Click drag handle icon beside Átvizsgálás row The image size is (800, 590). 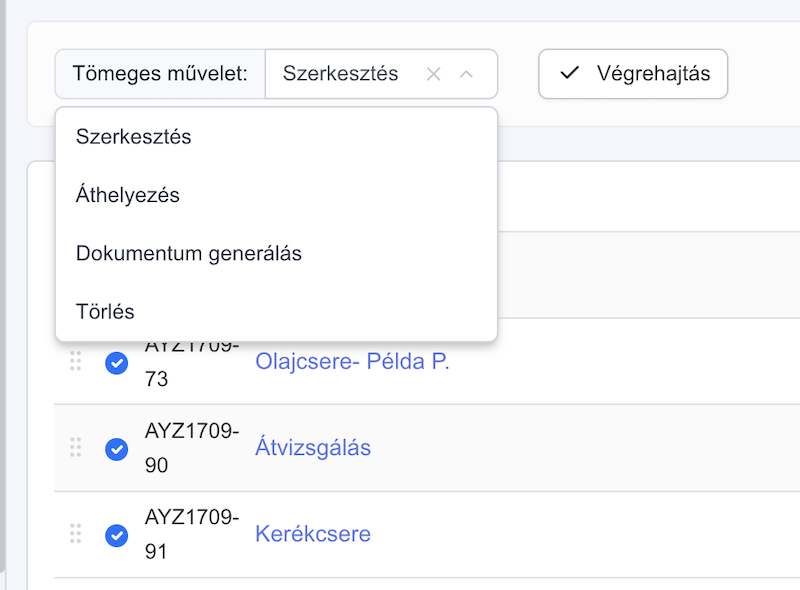(x=76, y=447)
